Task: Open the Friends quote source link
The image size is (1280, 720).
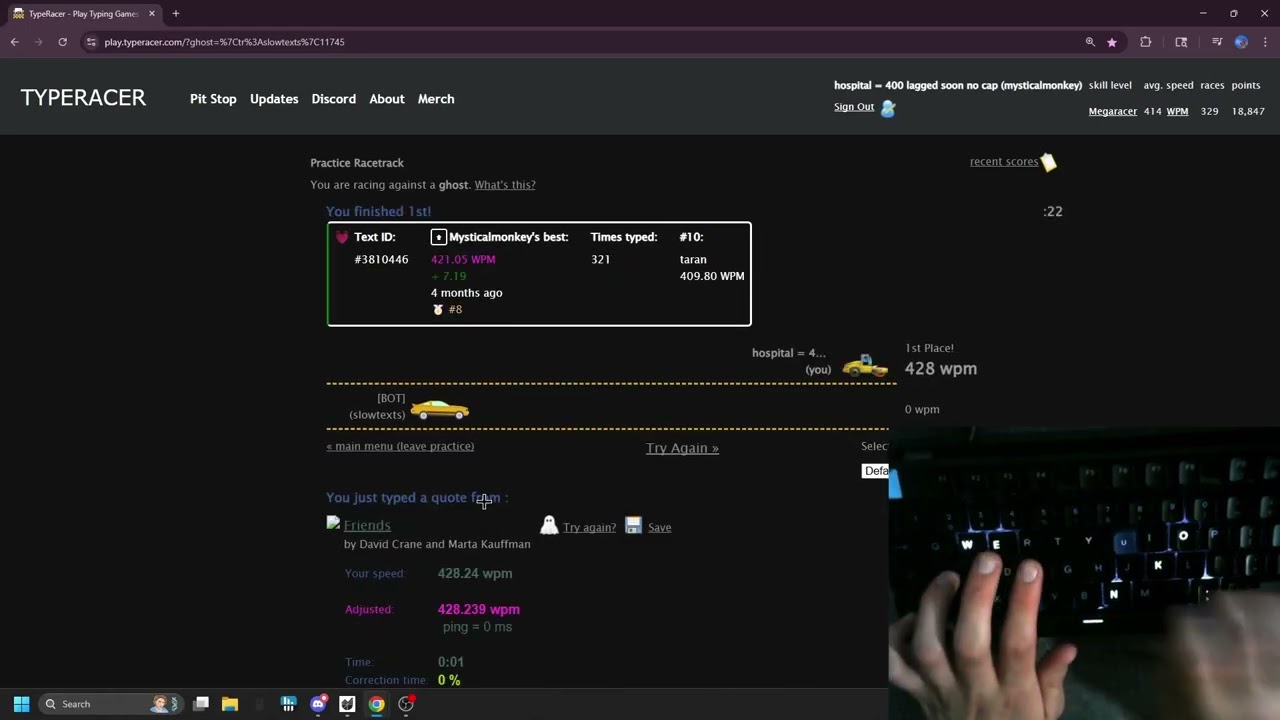Action: pyautogui.click(x=367, y=525)
